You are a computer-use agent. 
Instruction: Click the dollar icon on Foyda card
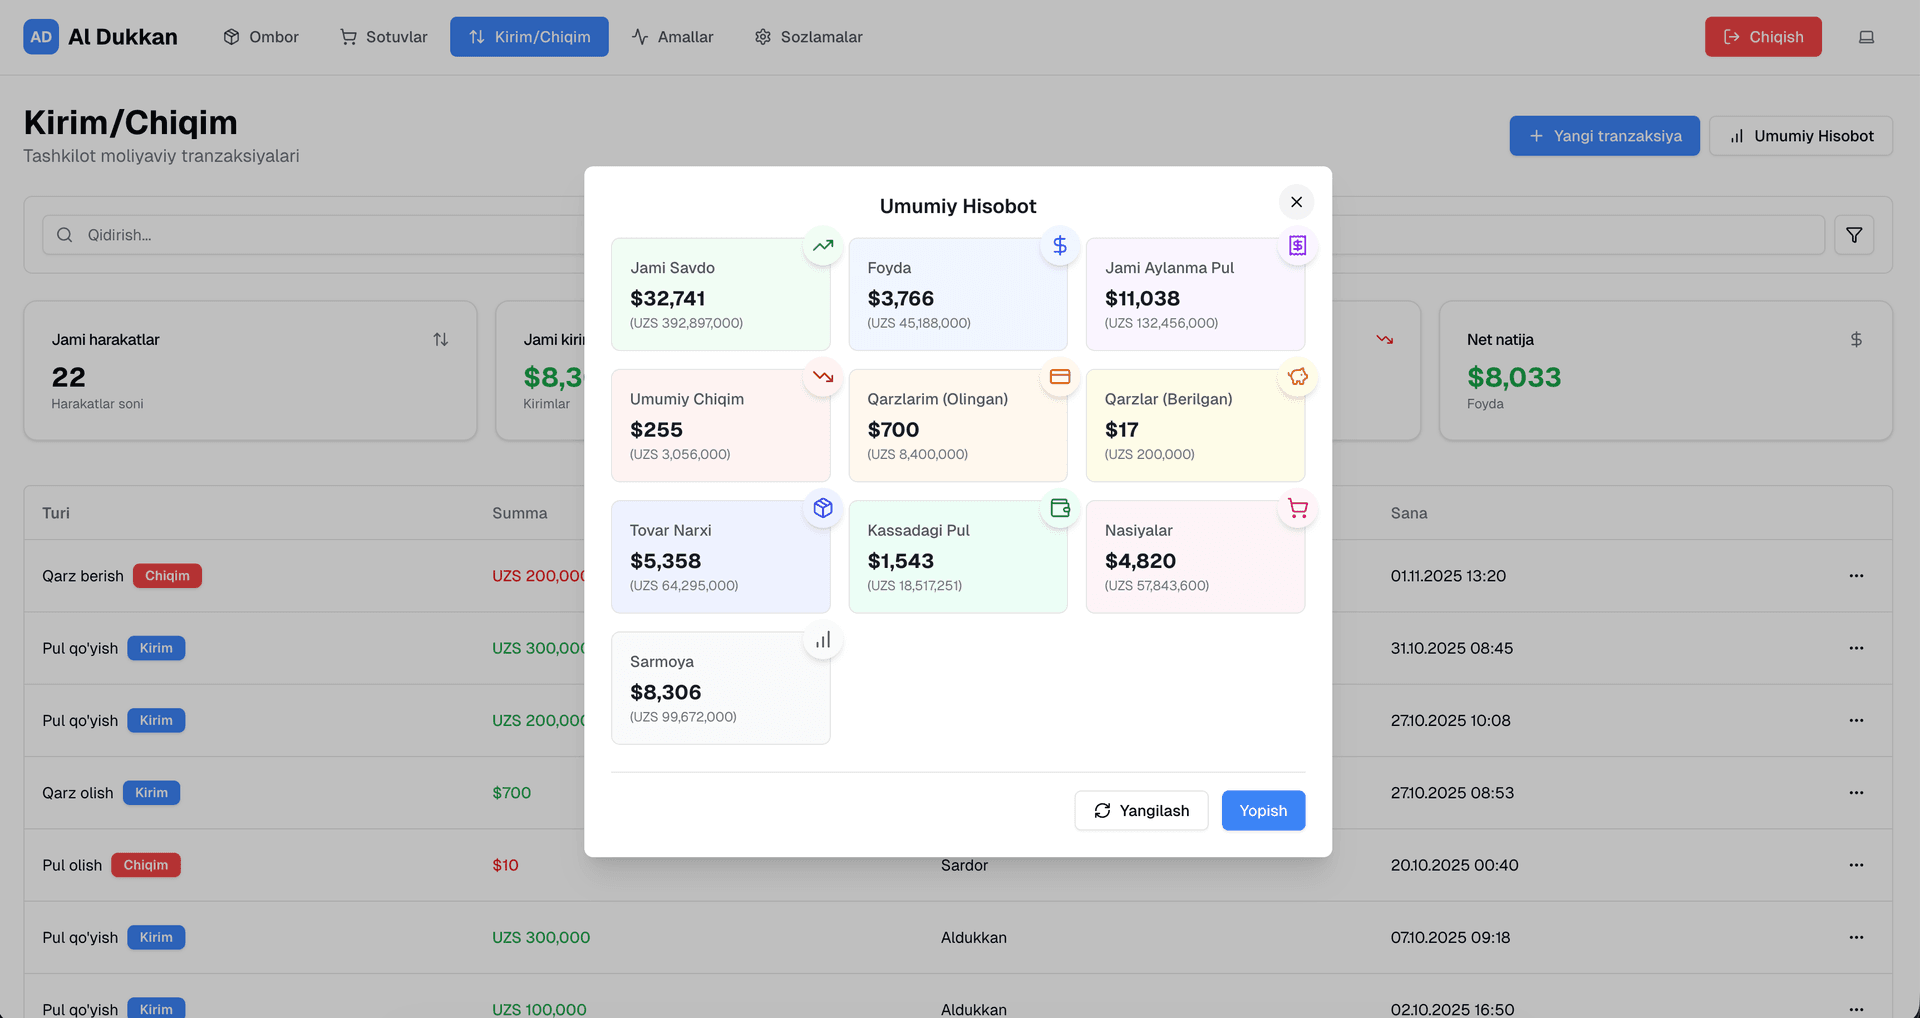[1059, 246]
